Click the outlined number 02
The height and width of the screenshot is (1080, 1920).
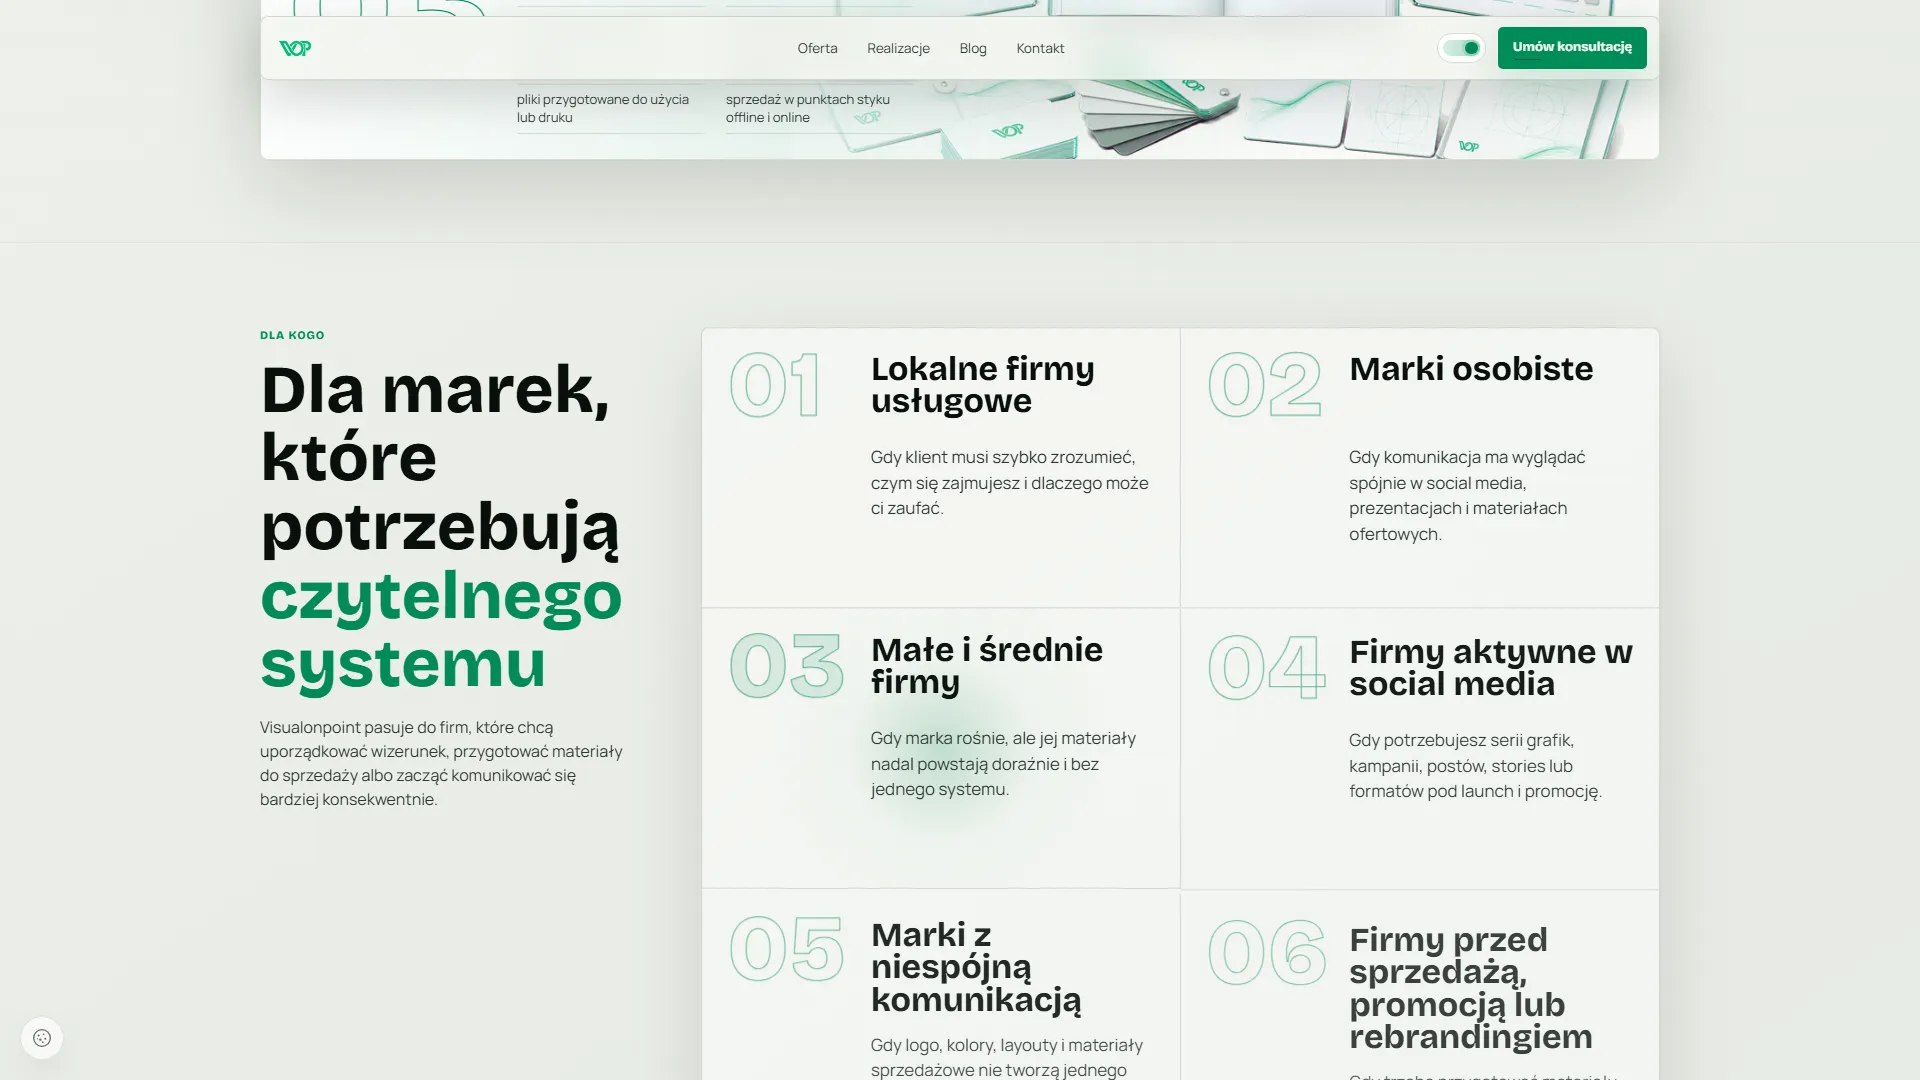point(1265,385)
